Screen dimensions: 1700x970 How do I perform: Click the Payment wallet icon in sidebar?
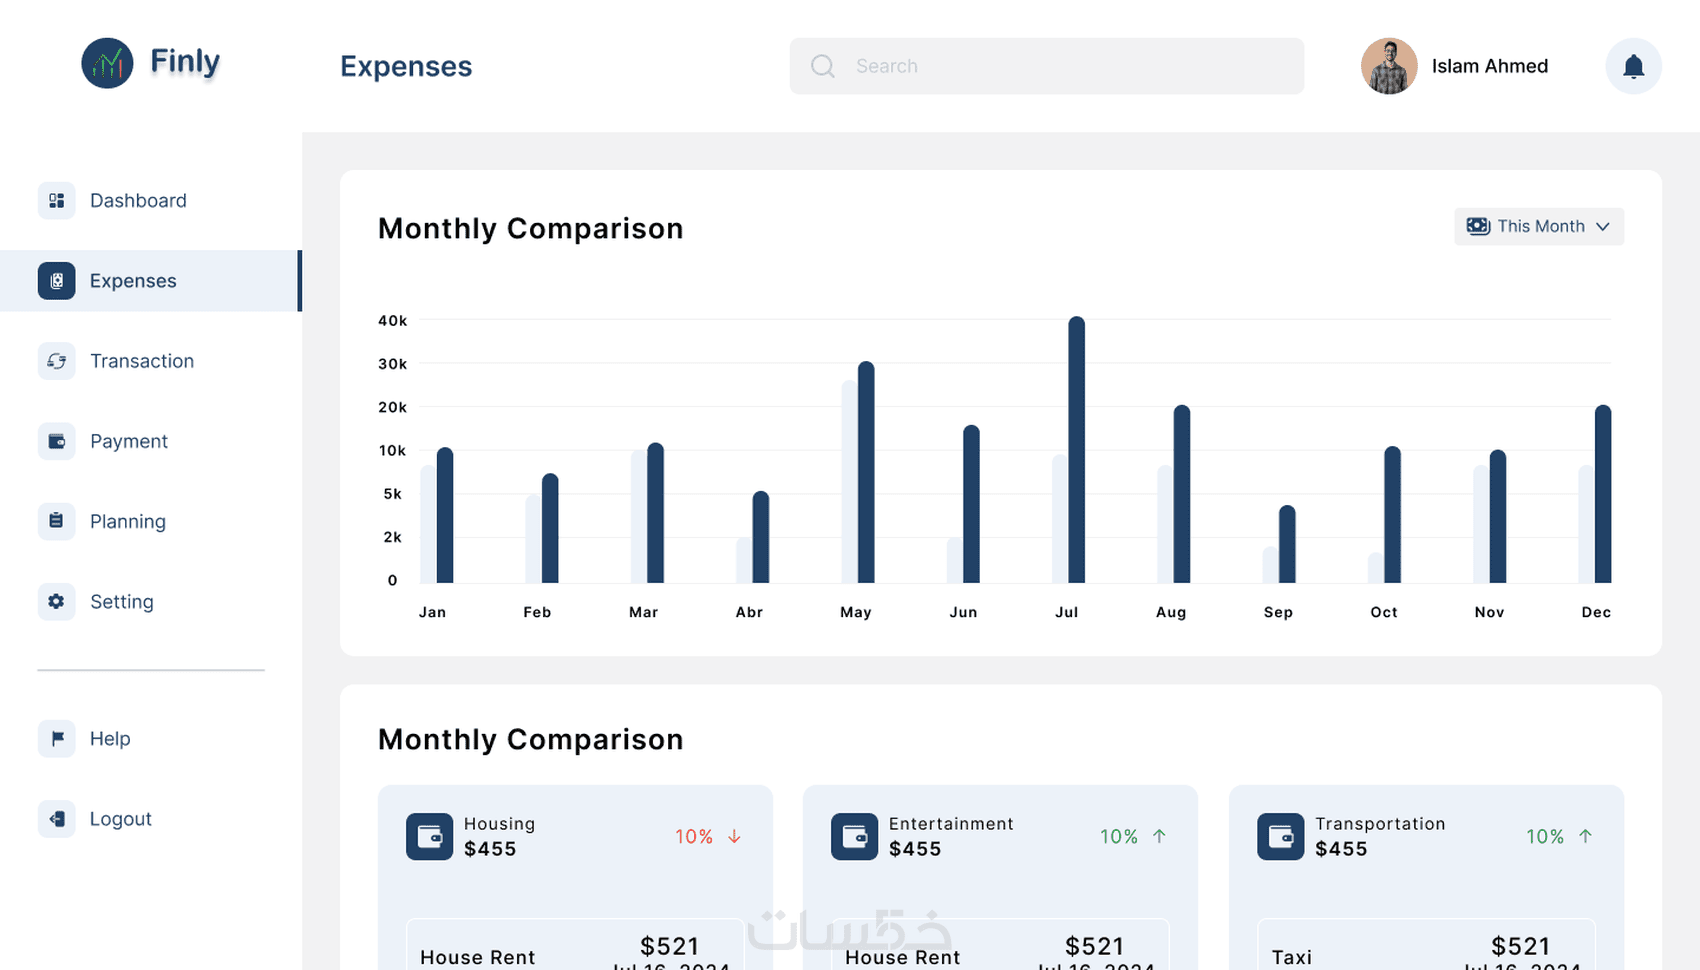click(56, 441)
